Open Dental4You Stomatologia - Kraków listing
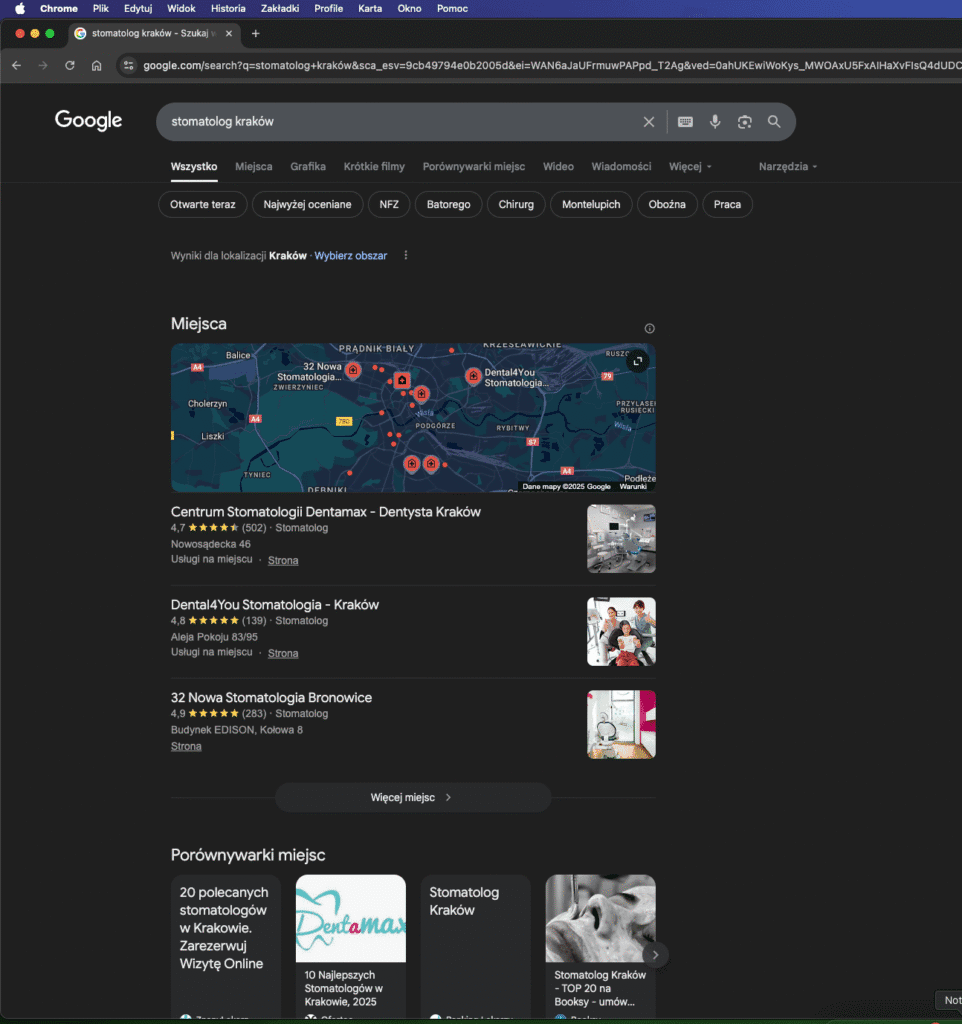This screenshot has width=962, height=1024. (x=274, y=605)
